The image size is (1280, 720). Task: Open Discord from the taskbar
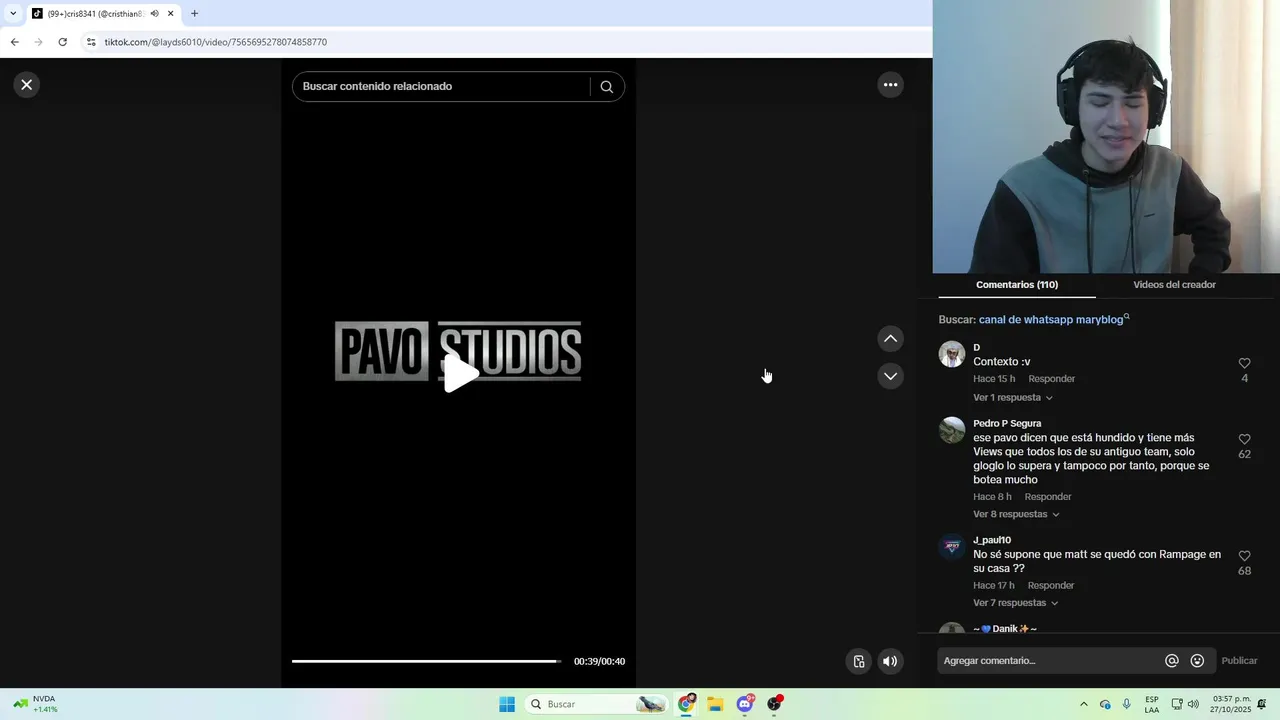point(745,704)
